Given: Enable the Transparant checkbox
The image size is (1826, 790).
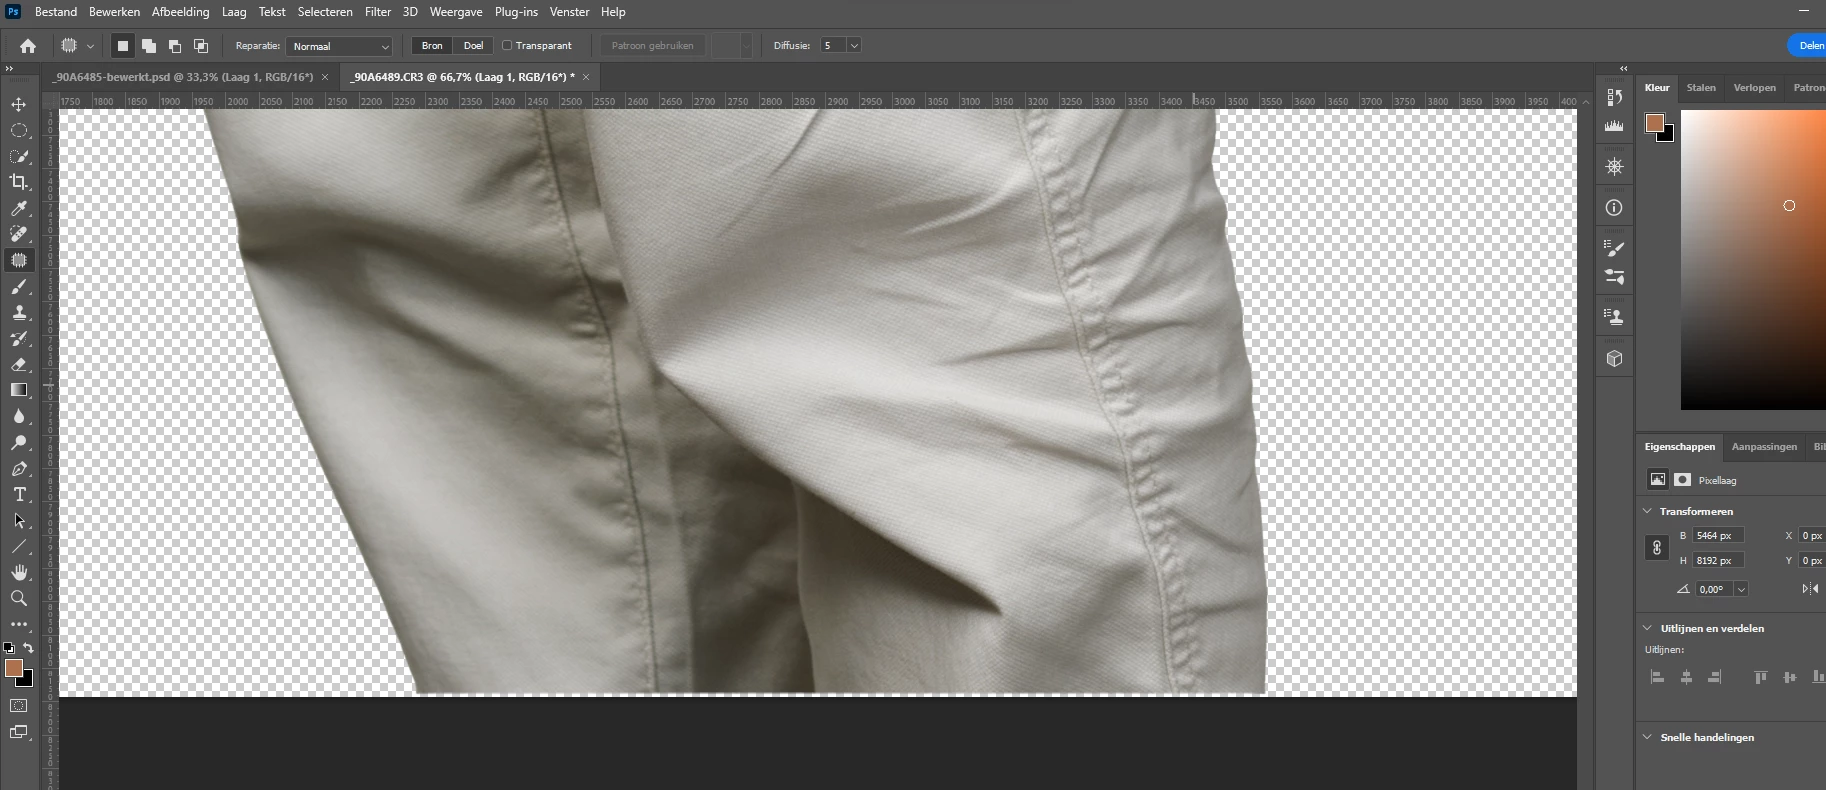Looking at the screenshot, I should pos(507,45).
